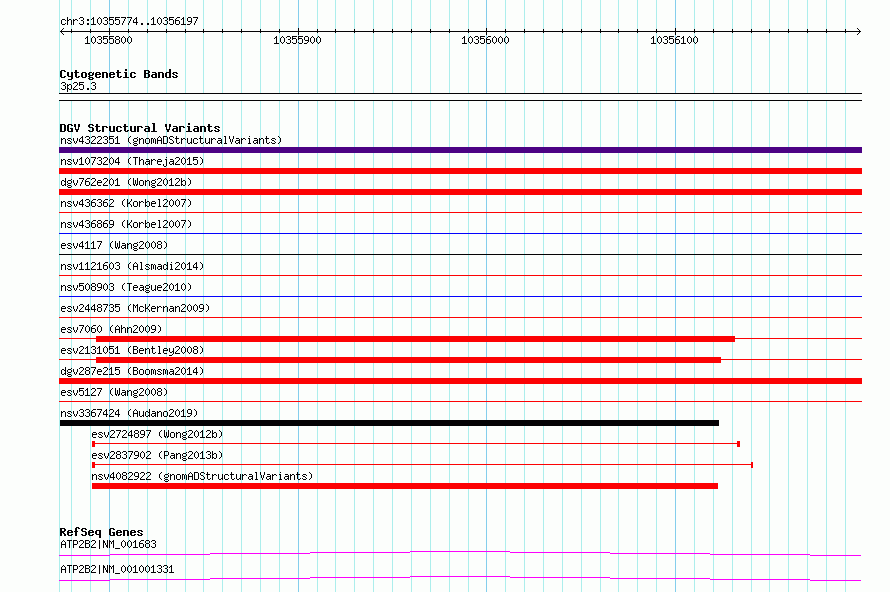This screenshot has width=890, height=592.
Task: Click the blue line under nsv508903
Action: point(460,296)
